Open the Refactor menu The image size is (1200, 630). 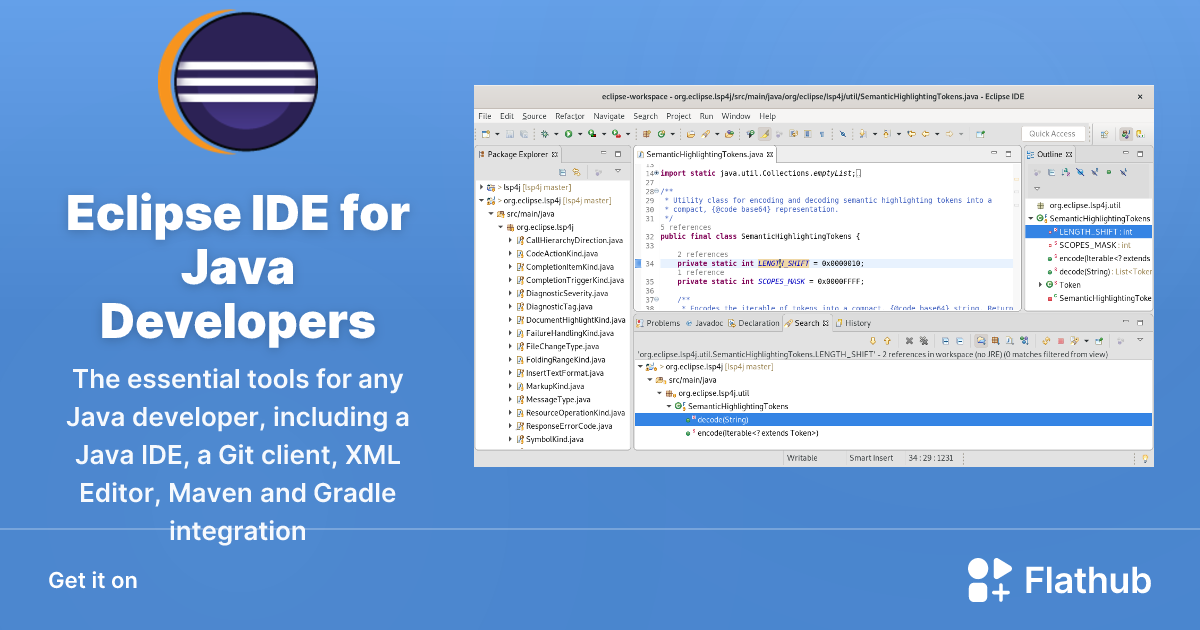click(570, 116)
